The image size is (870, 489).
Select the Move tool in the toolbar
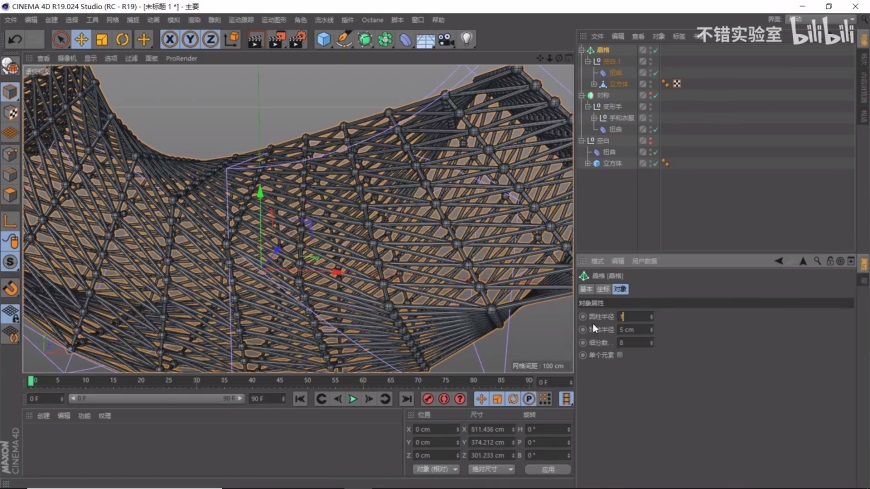click(x=81, y=39)
